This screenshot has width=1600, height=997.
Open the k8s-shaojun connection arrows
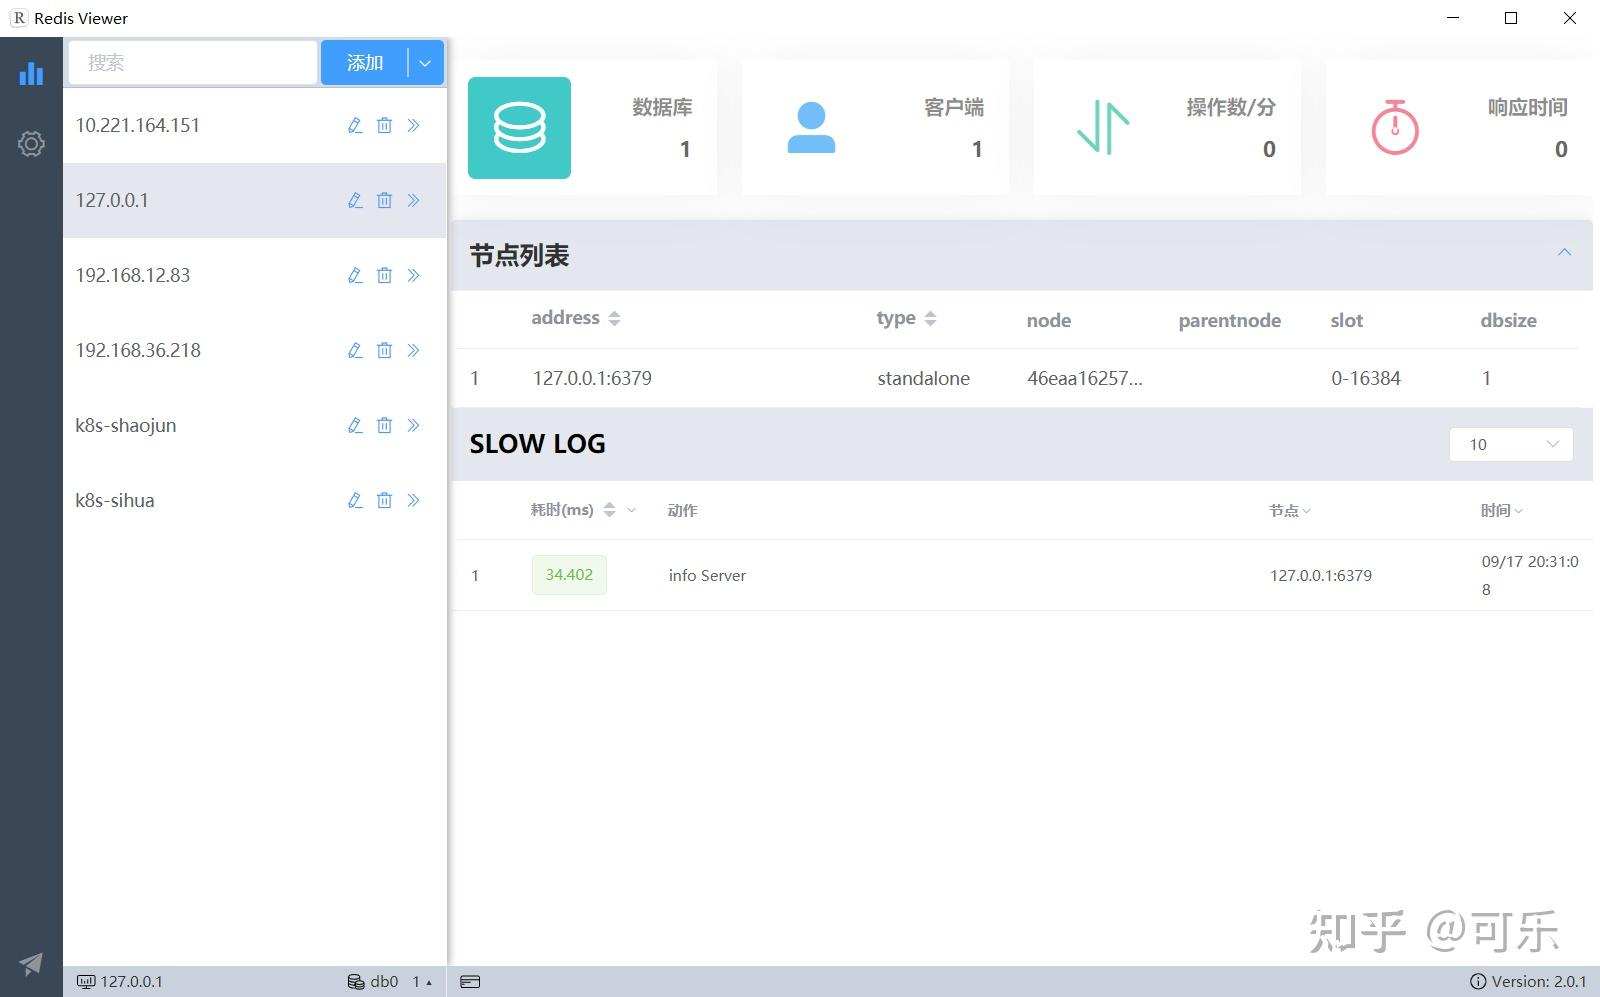point(413,425)
